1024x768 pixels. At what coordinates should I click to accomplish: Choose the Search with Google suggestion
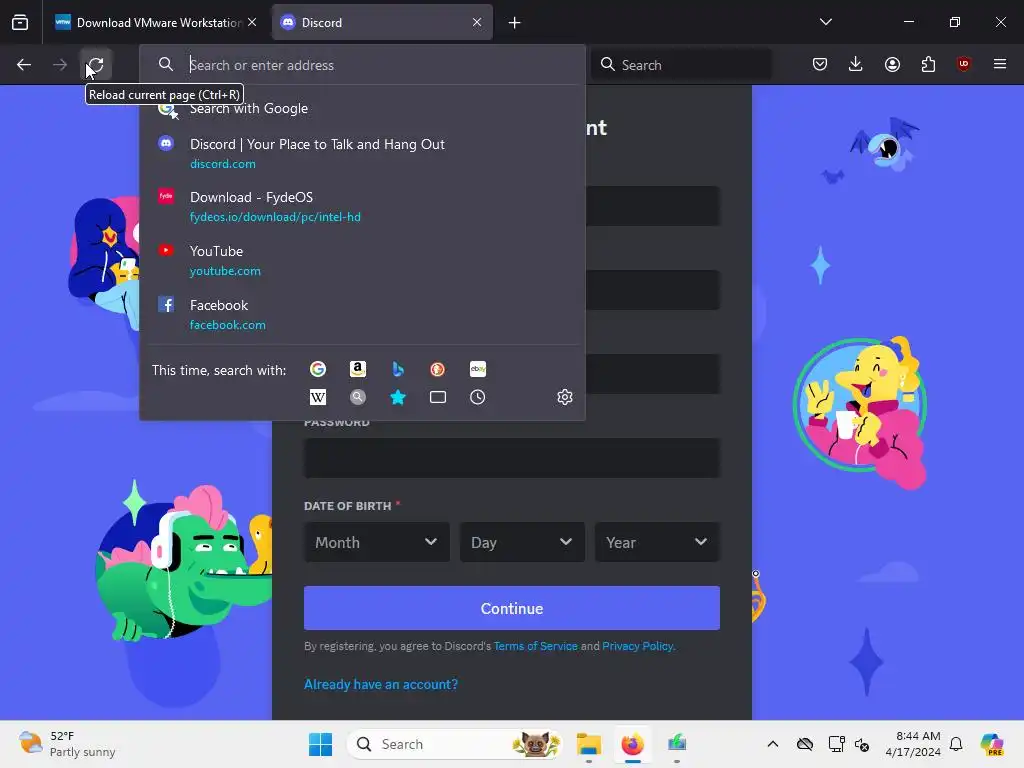(362, 108)
